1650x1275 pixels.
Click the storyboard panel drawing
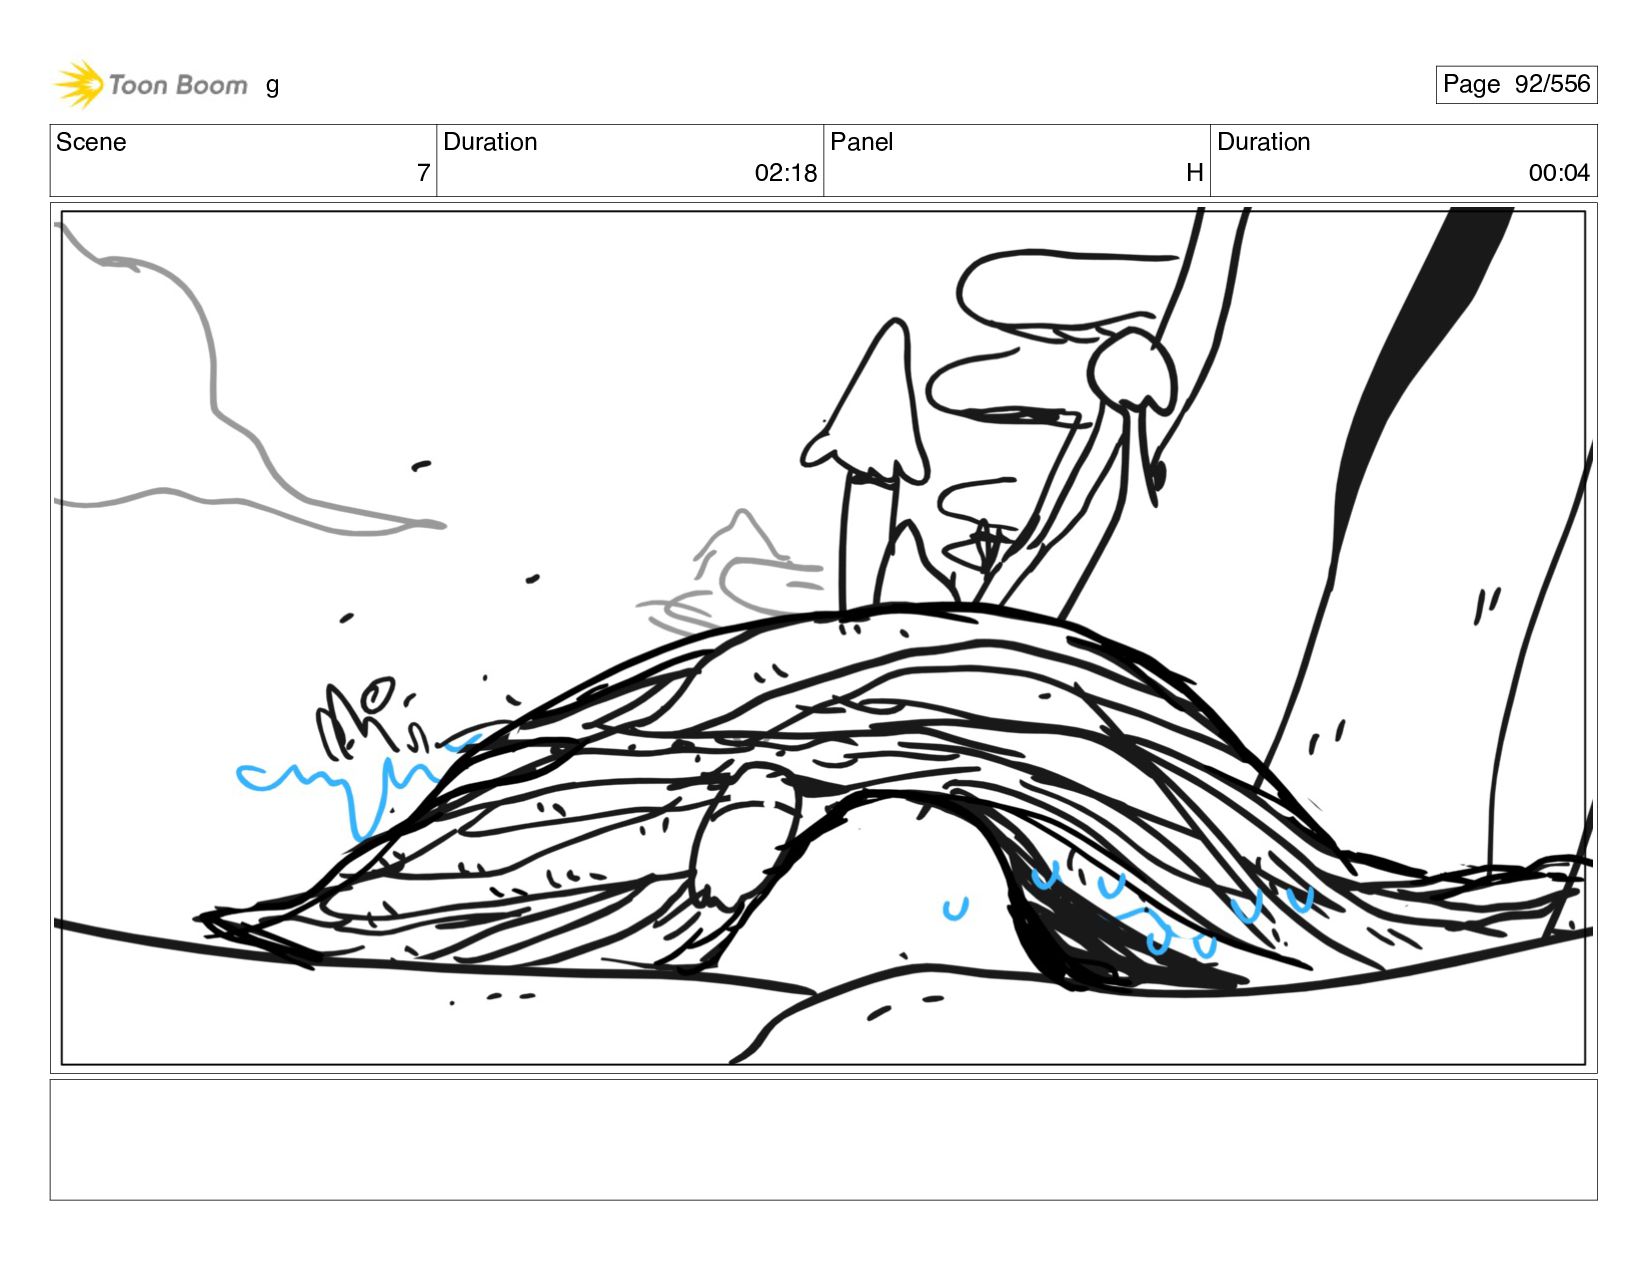(823, 637)
